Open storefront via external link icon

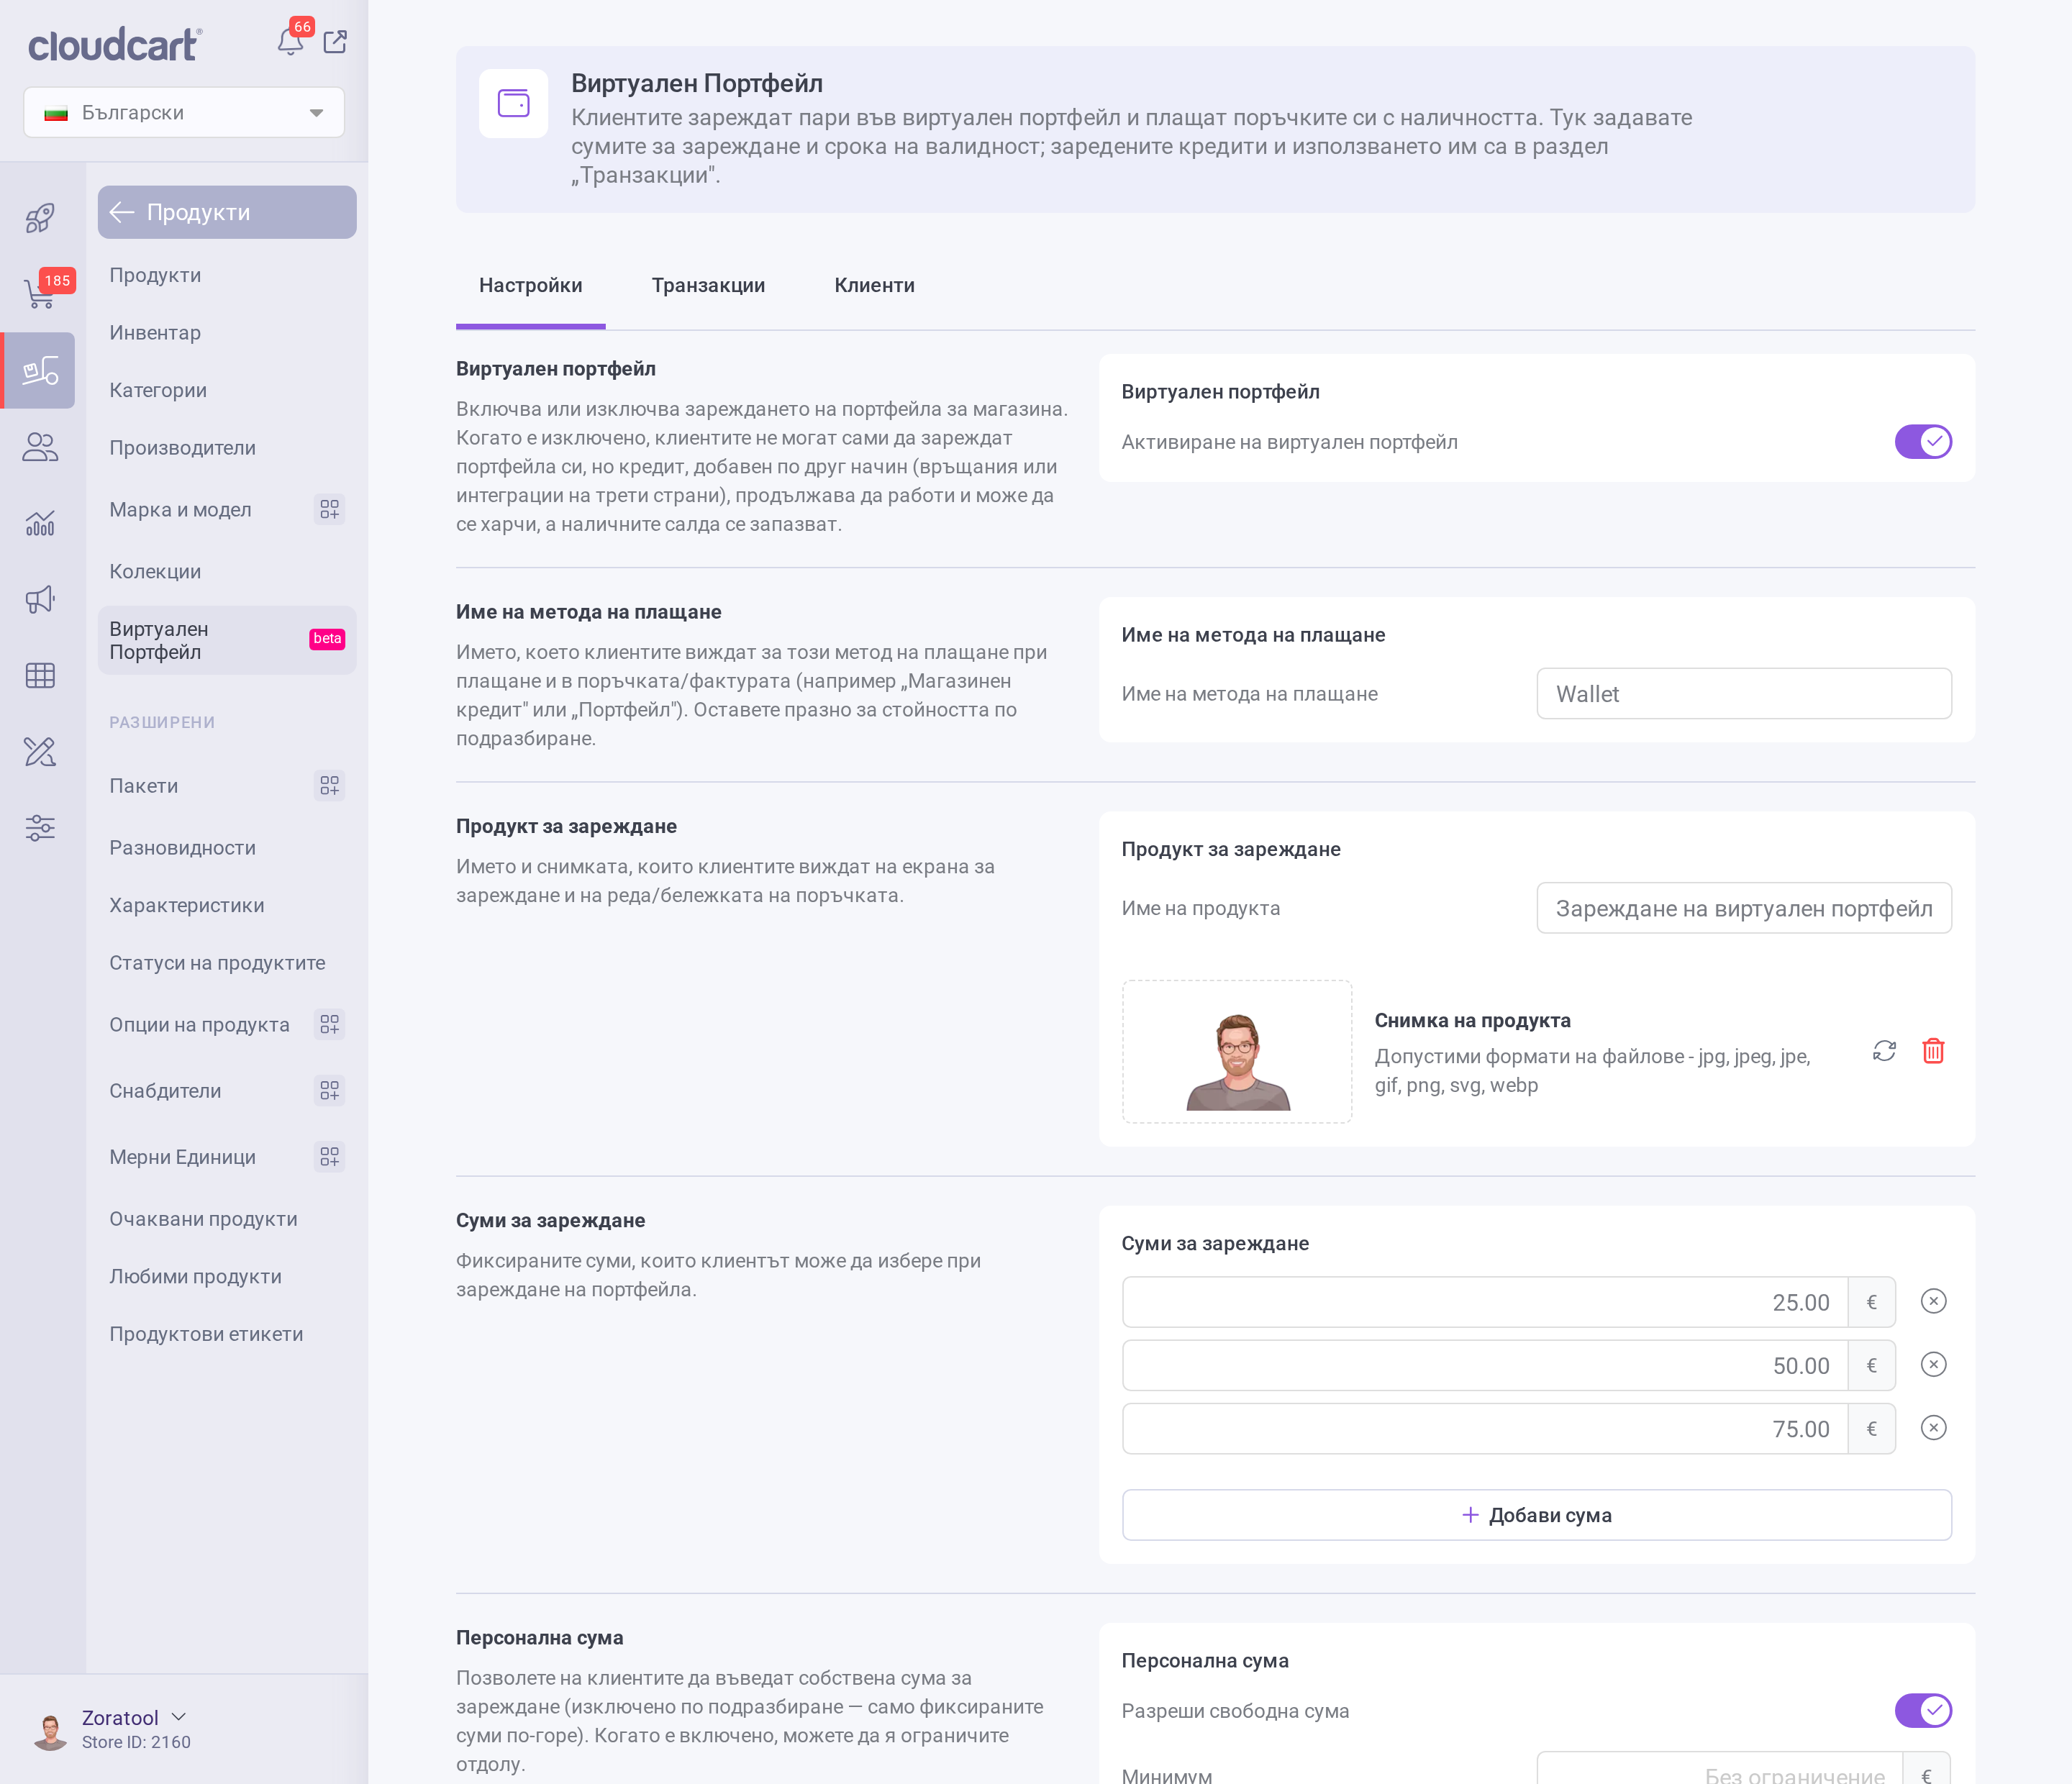pos(335,42)
